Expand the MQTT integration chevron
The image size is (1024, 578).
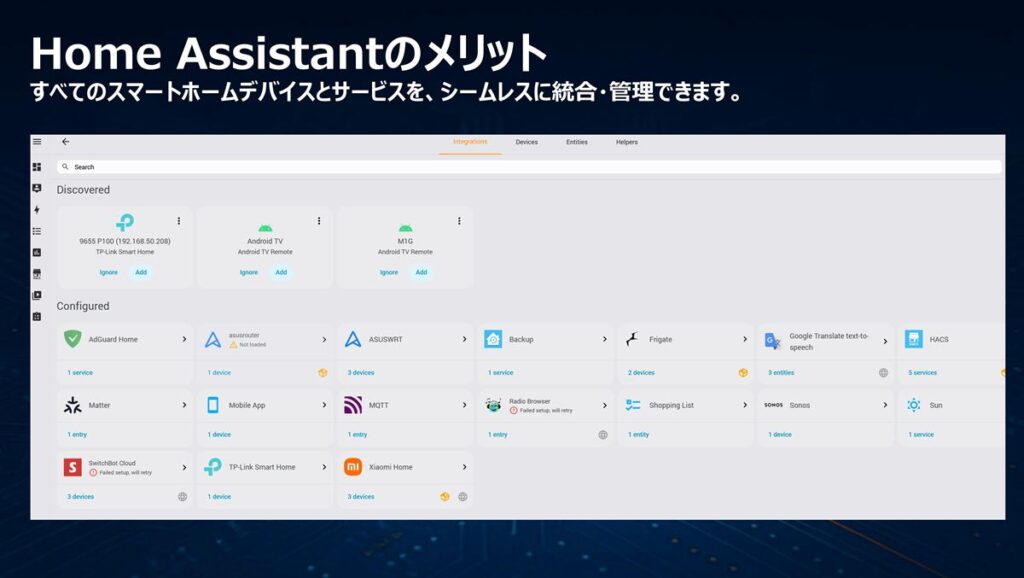(464, 405)
